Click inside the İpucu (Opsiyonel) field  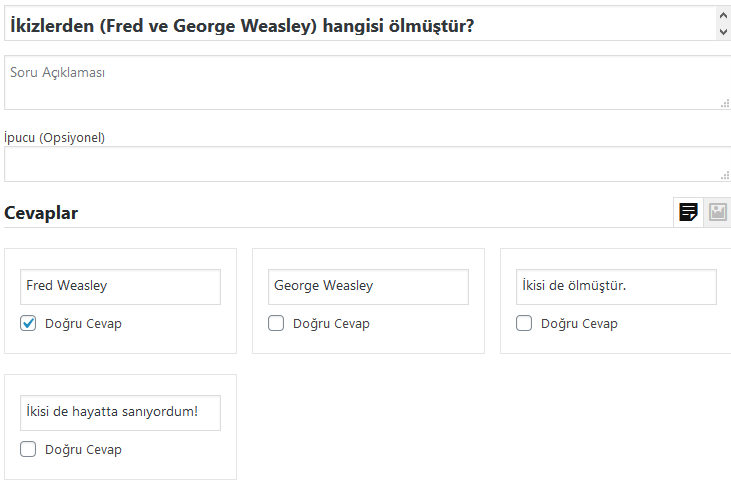tap(367, 164)
